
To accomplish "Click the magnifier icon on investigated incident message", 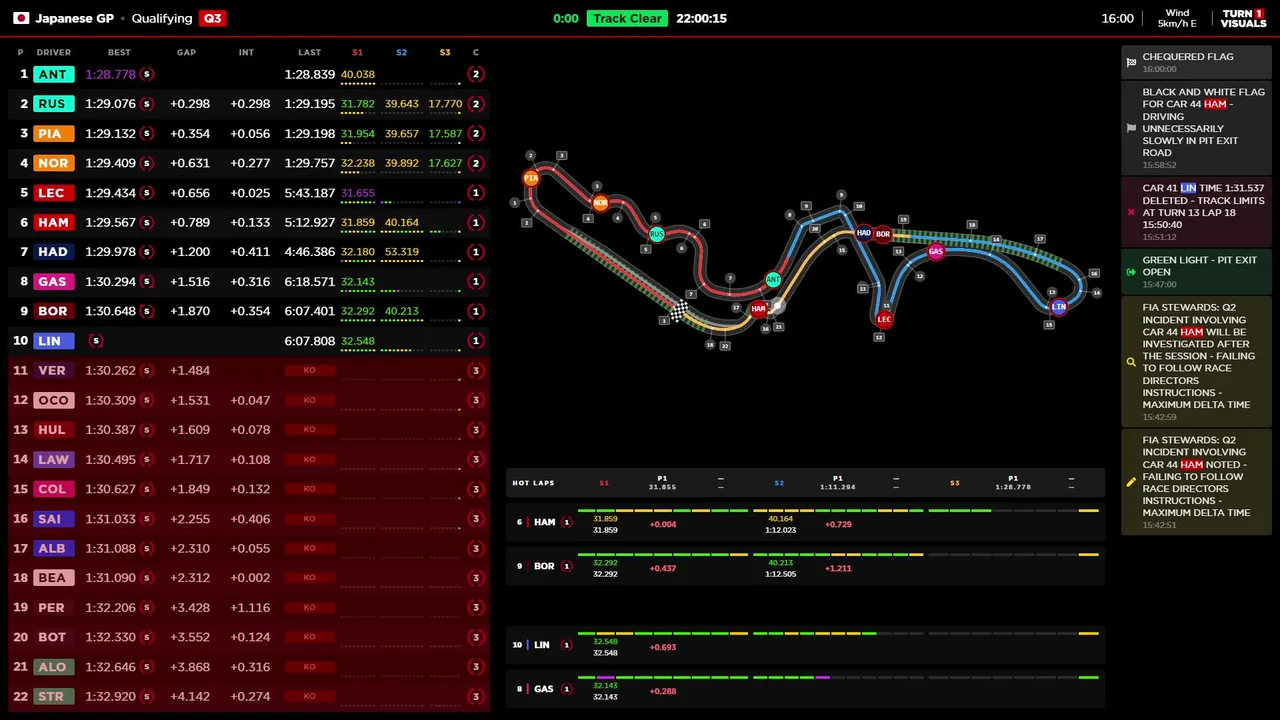I will [x=1131, y=362].
